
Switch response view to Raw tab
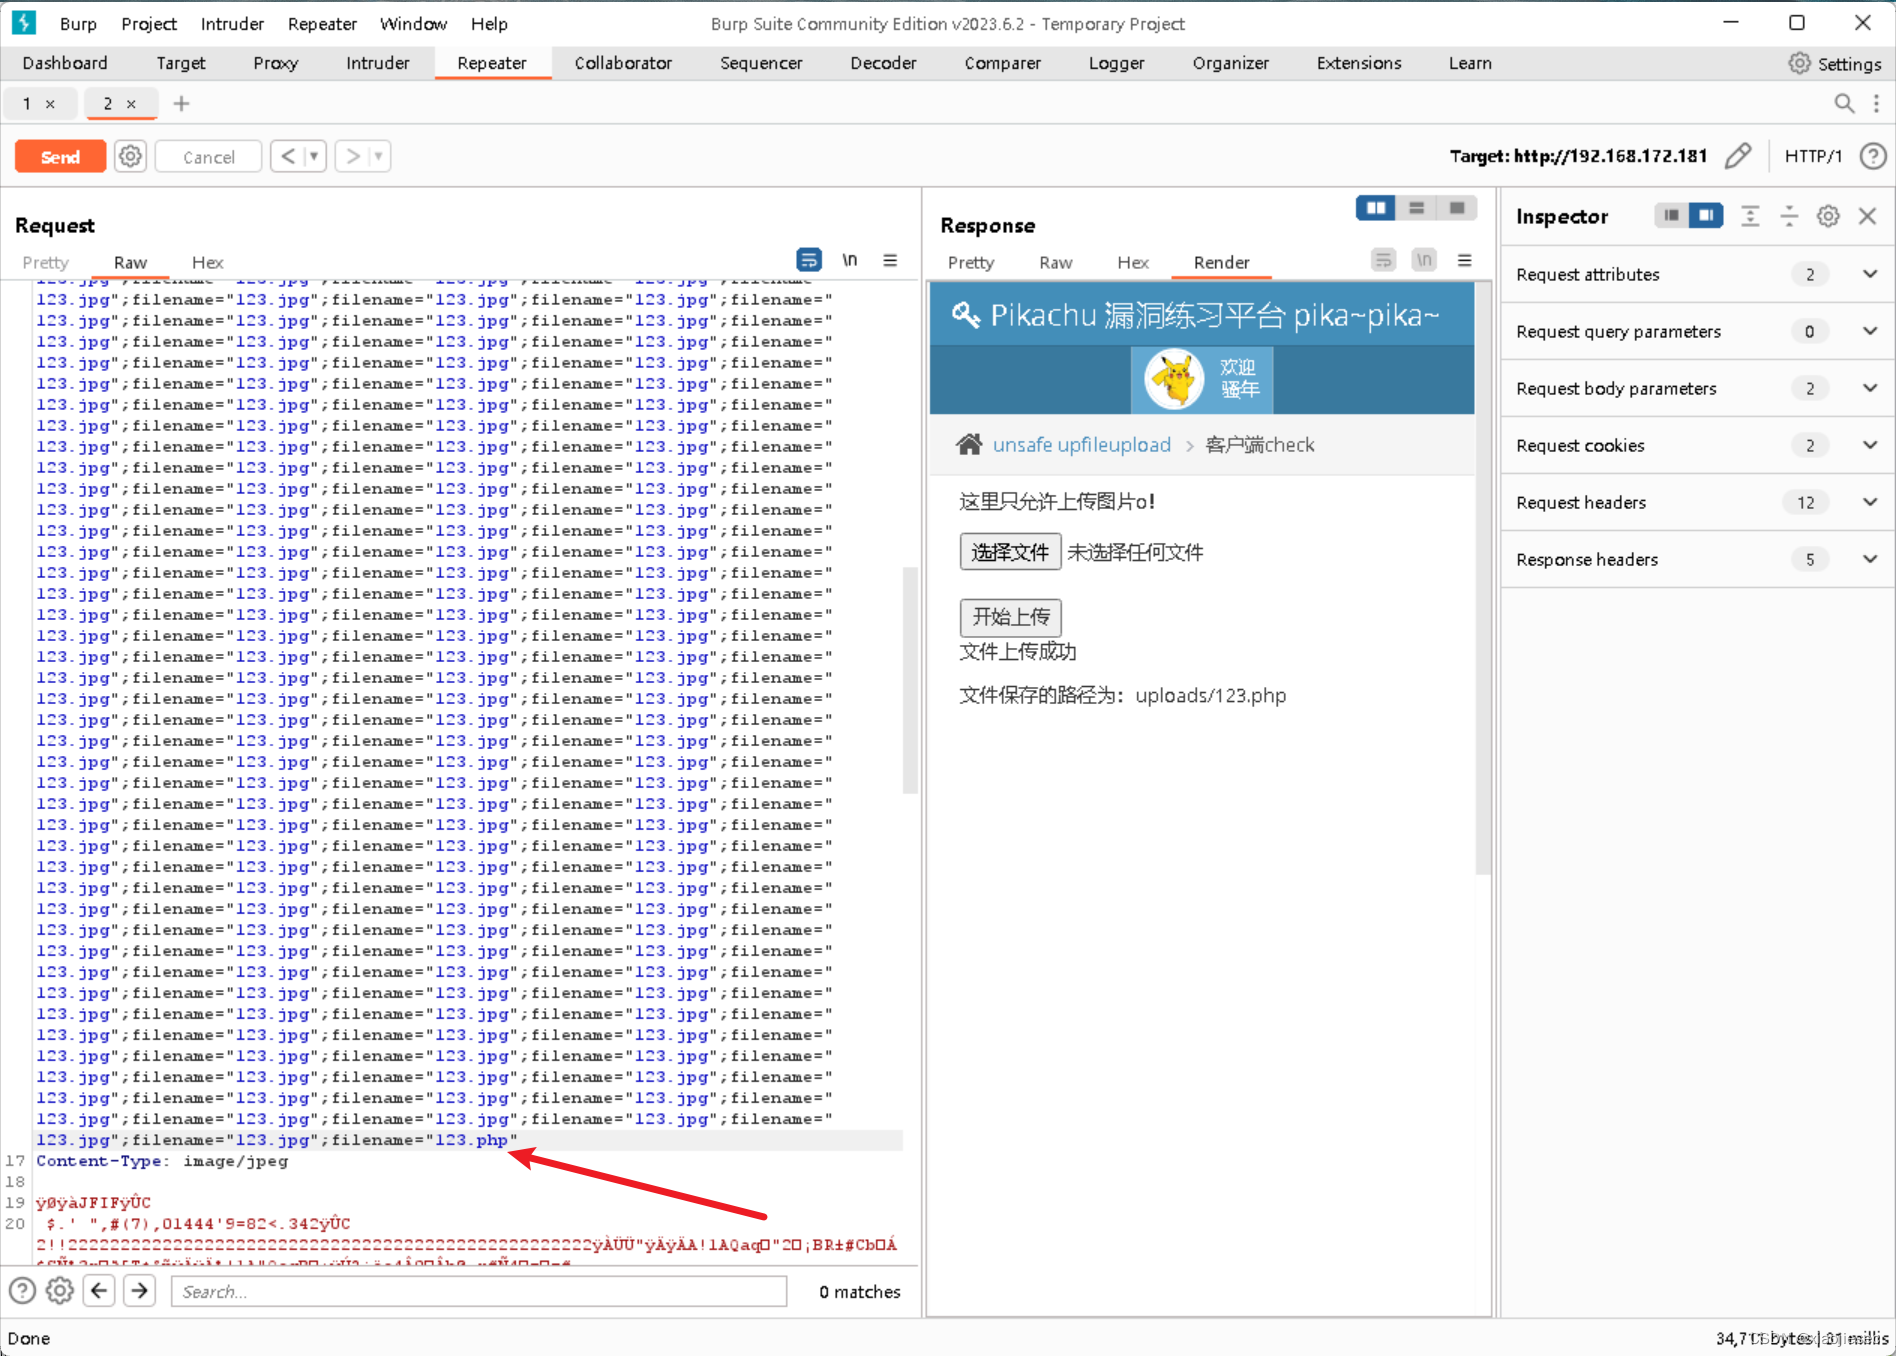[1055, 262]
